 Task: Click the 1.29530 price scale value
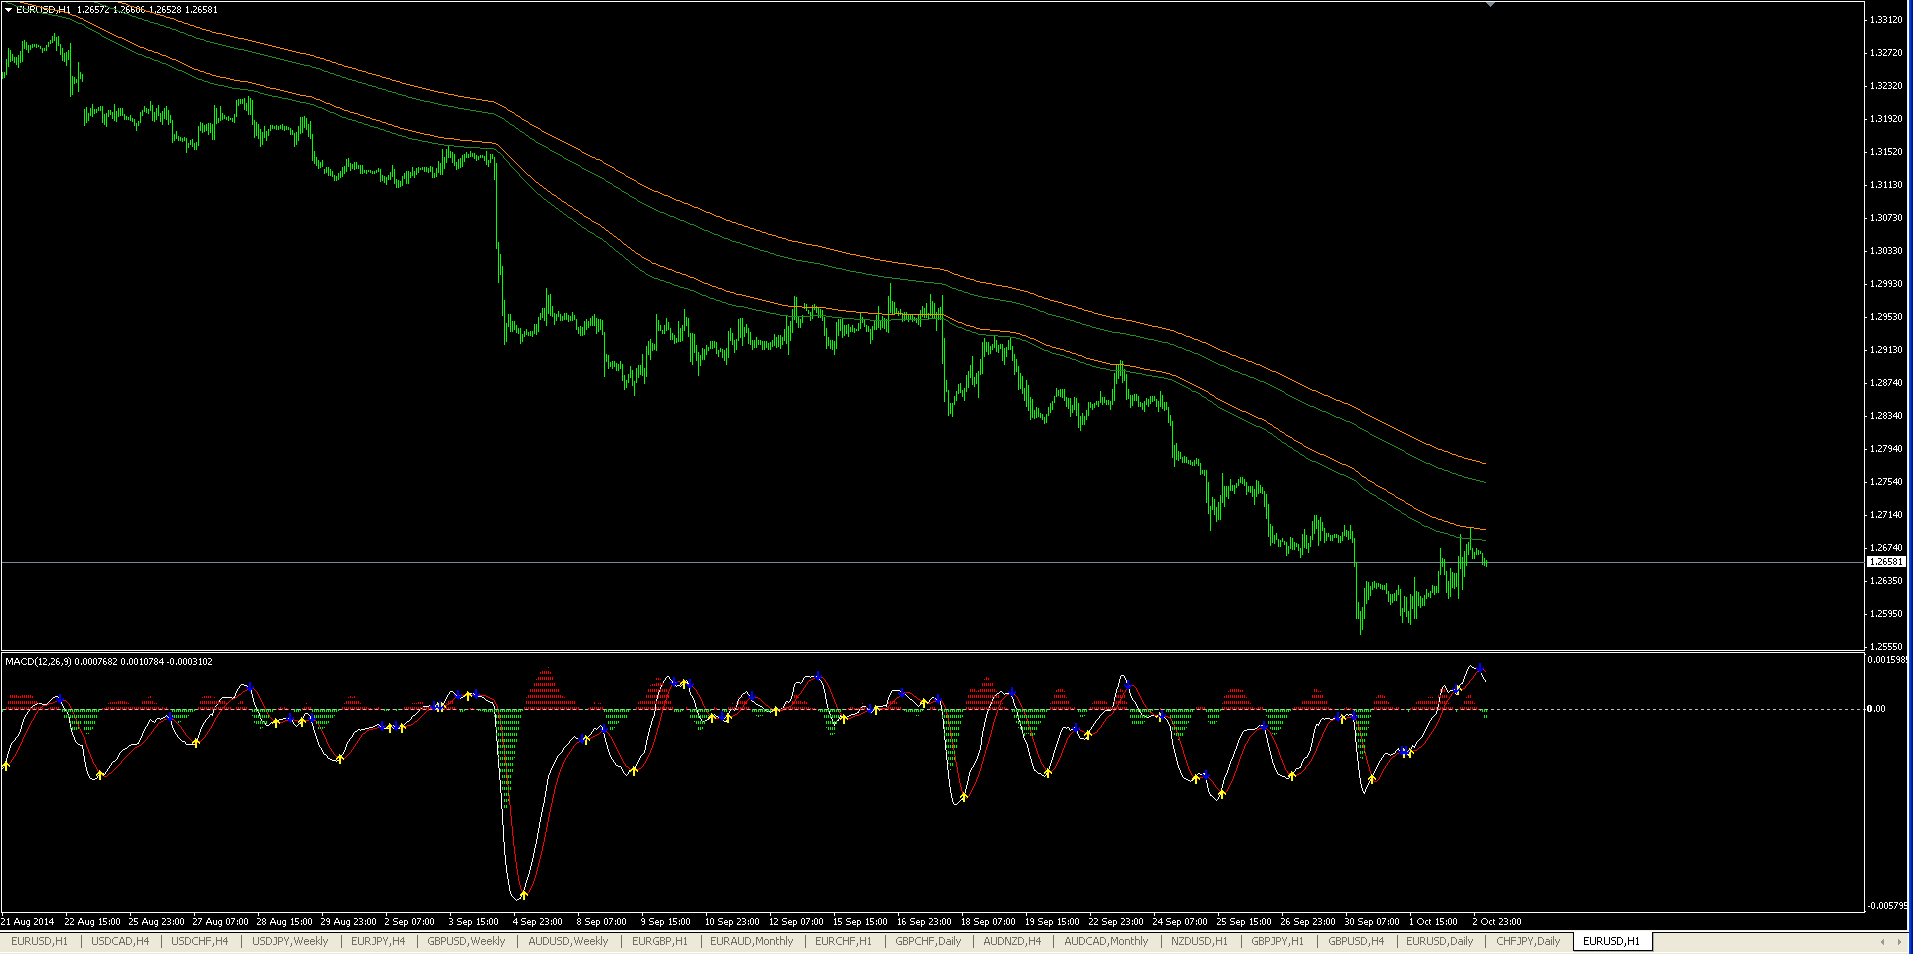click(x=1886, y=316)
